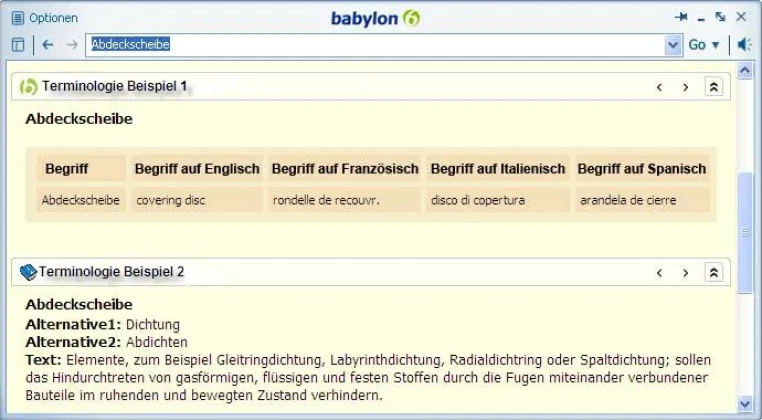Screen dimensions: 762x420
Task: Click the Begriff auf Italienisch header
Action: [498, 169]
